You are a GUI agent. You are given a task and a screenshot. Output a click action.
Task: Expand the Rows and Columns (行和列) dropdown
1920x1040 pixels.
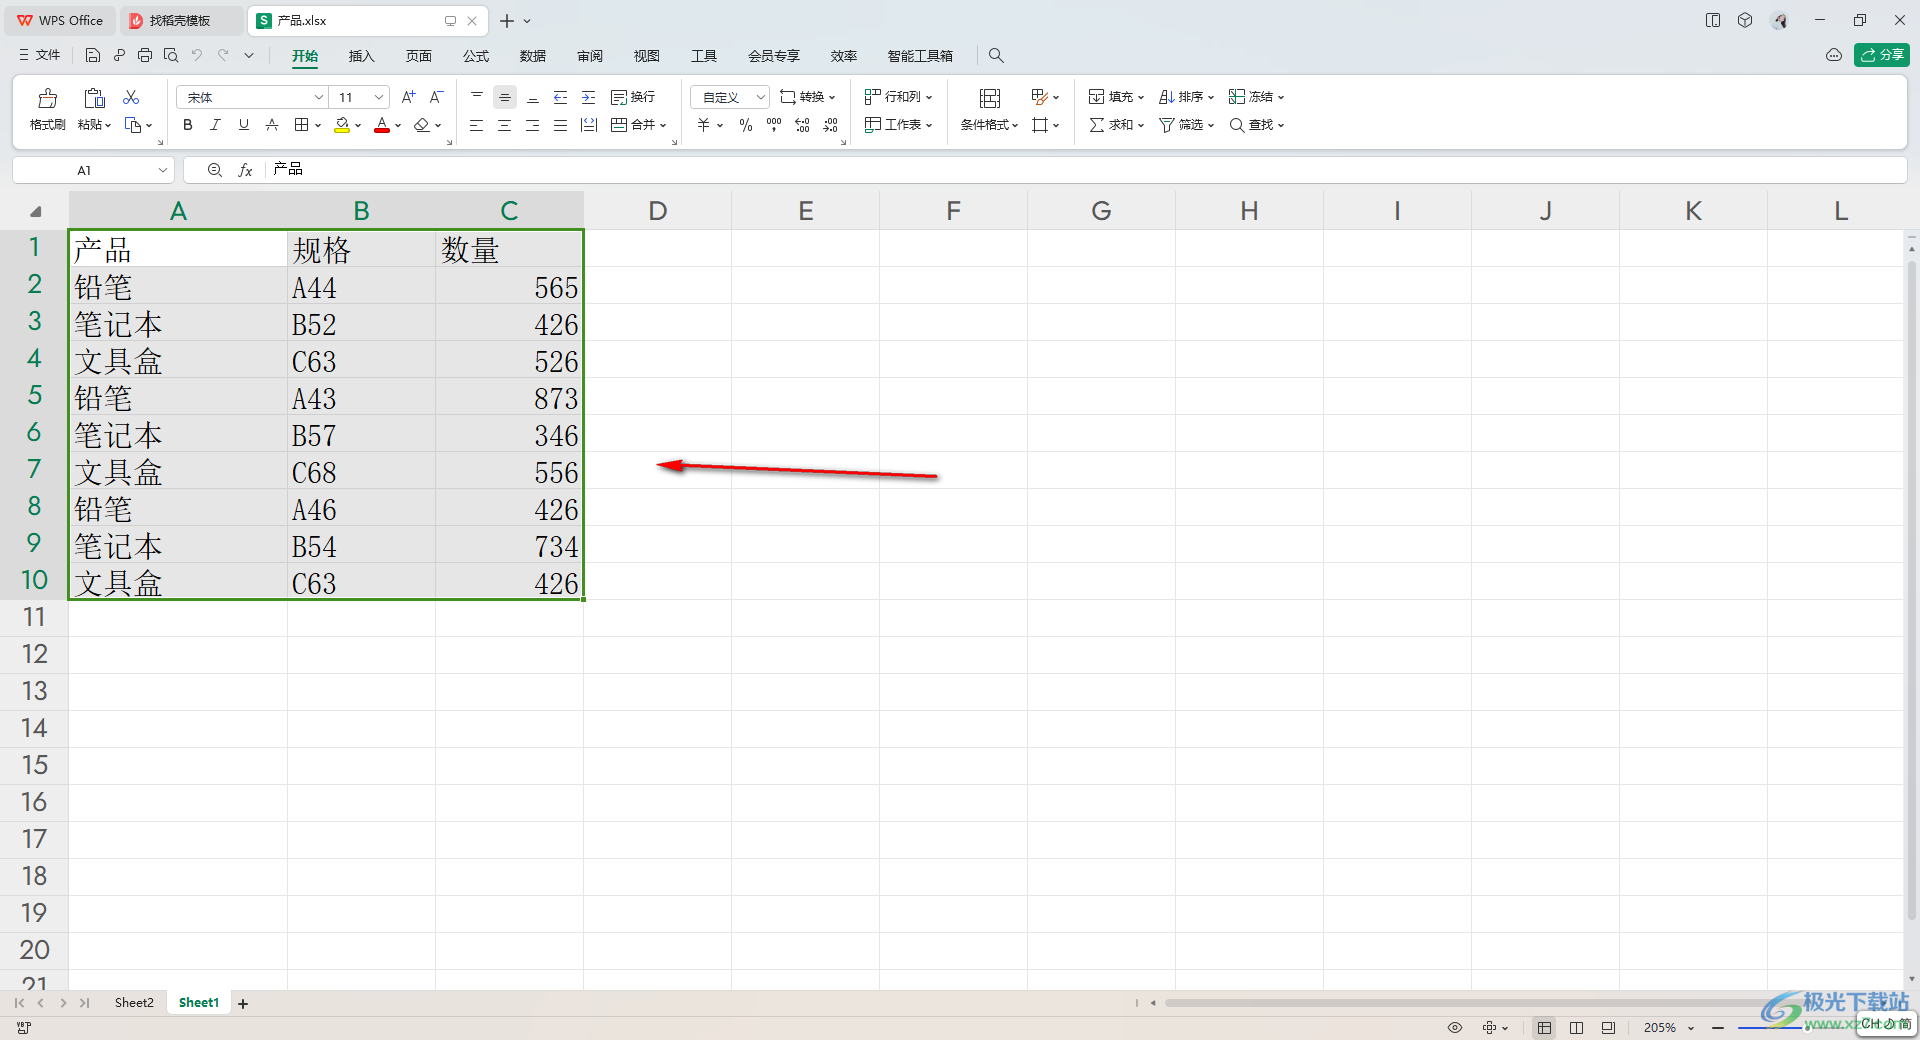929,98
